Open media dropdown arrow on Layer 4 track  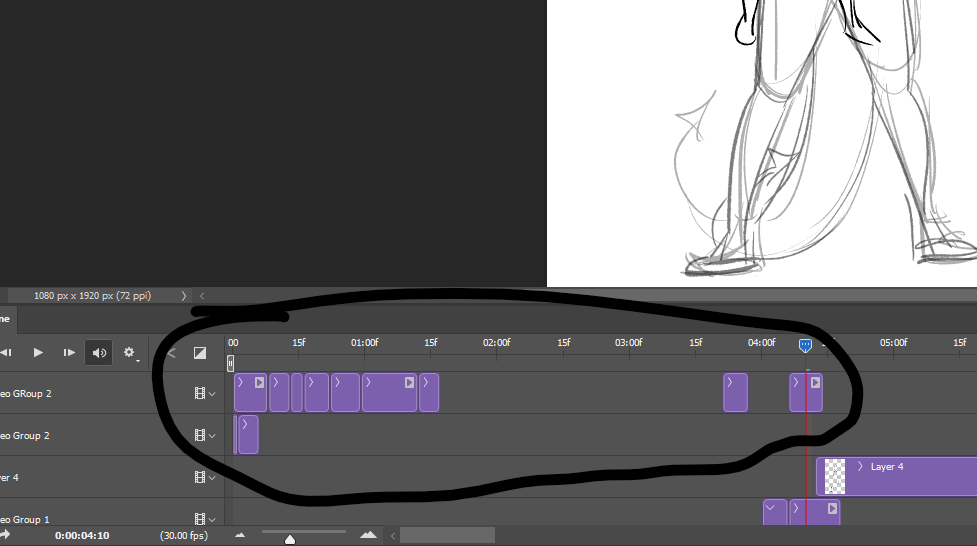(212, 478)
